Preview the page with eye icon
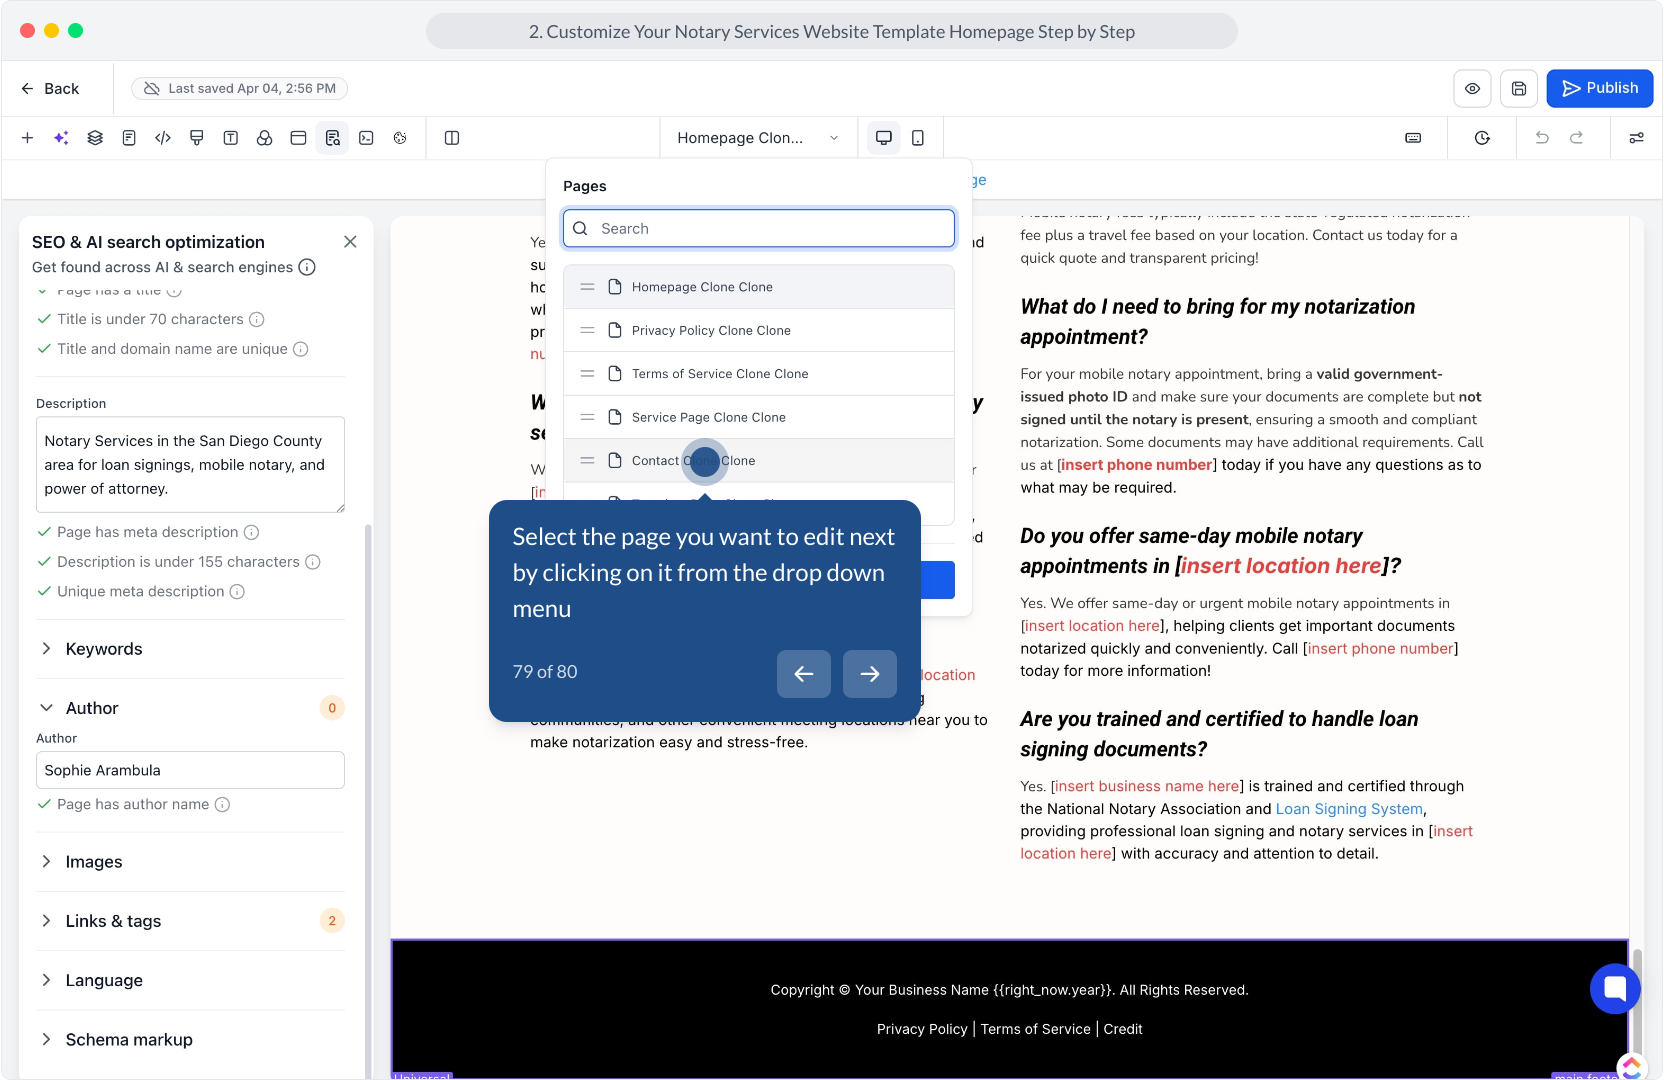 click(x=1472, y=88)
